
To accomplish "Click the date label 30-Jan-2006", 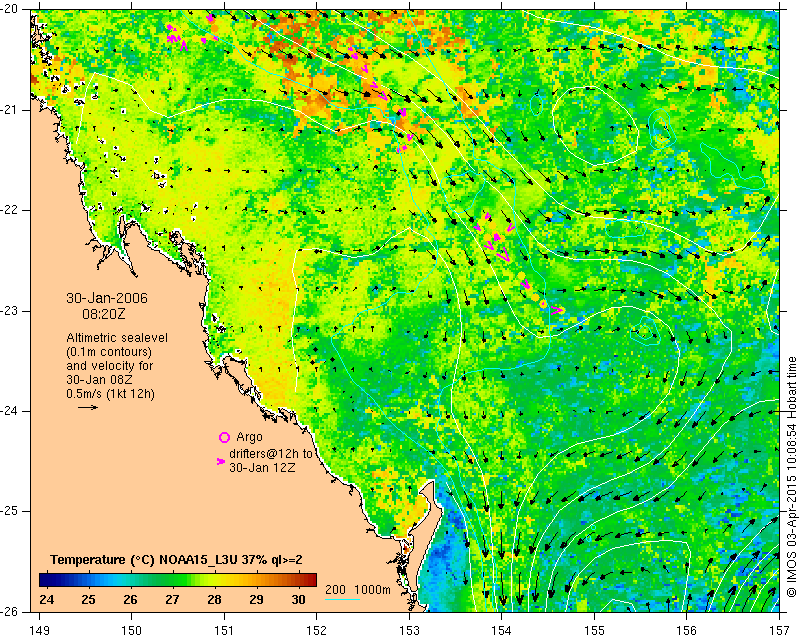I will (x=107, y=298).
